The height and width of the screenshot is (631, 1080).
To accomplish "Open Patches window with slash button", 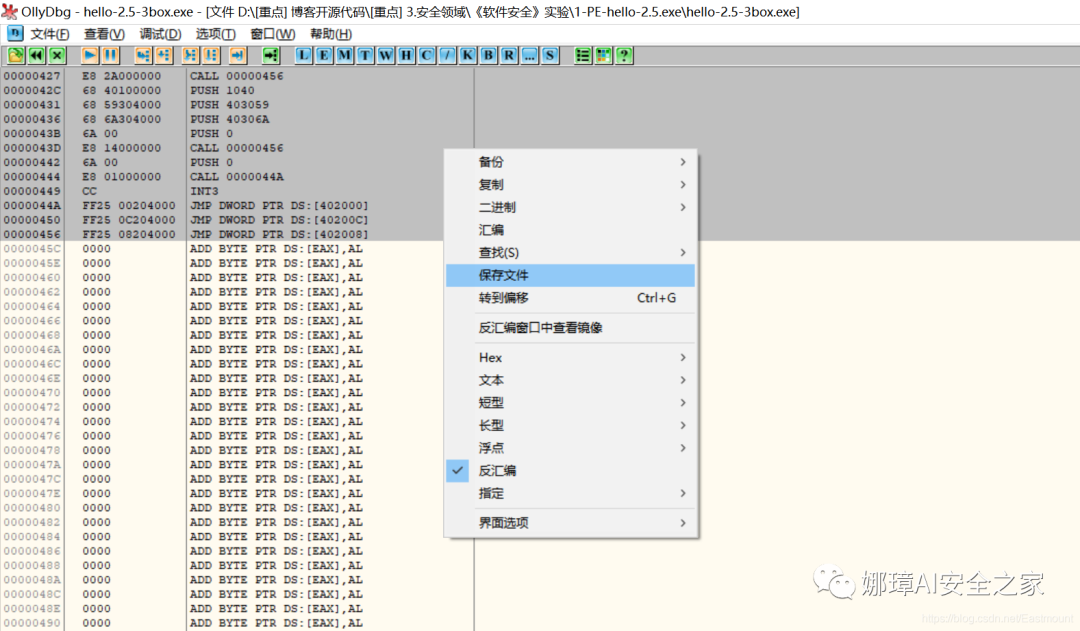I will coord(448,56).
